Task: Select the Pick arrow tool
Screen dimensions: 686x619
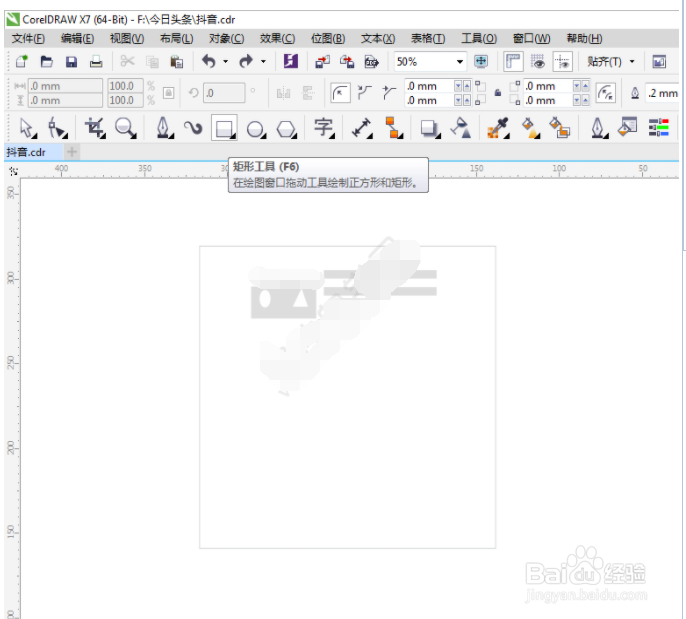Action: [28, 128]
